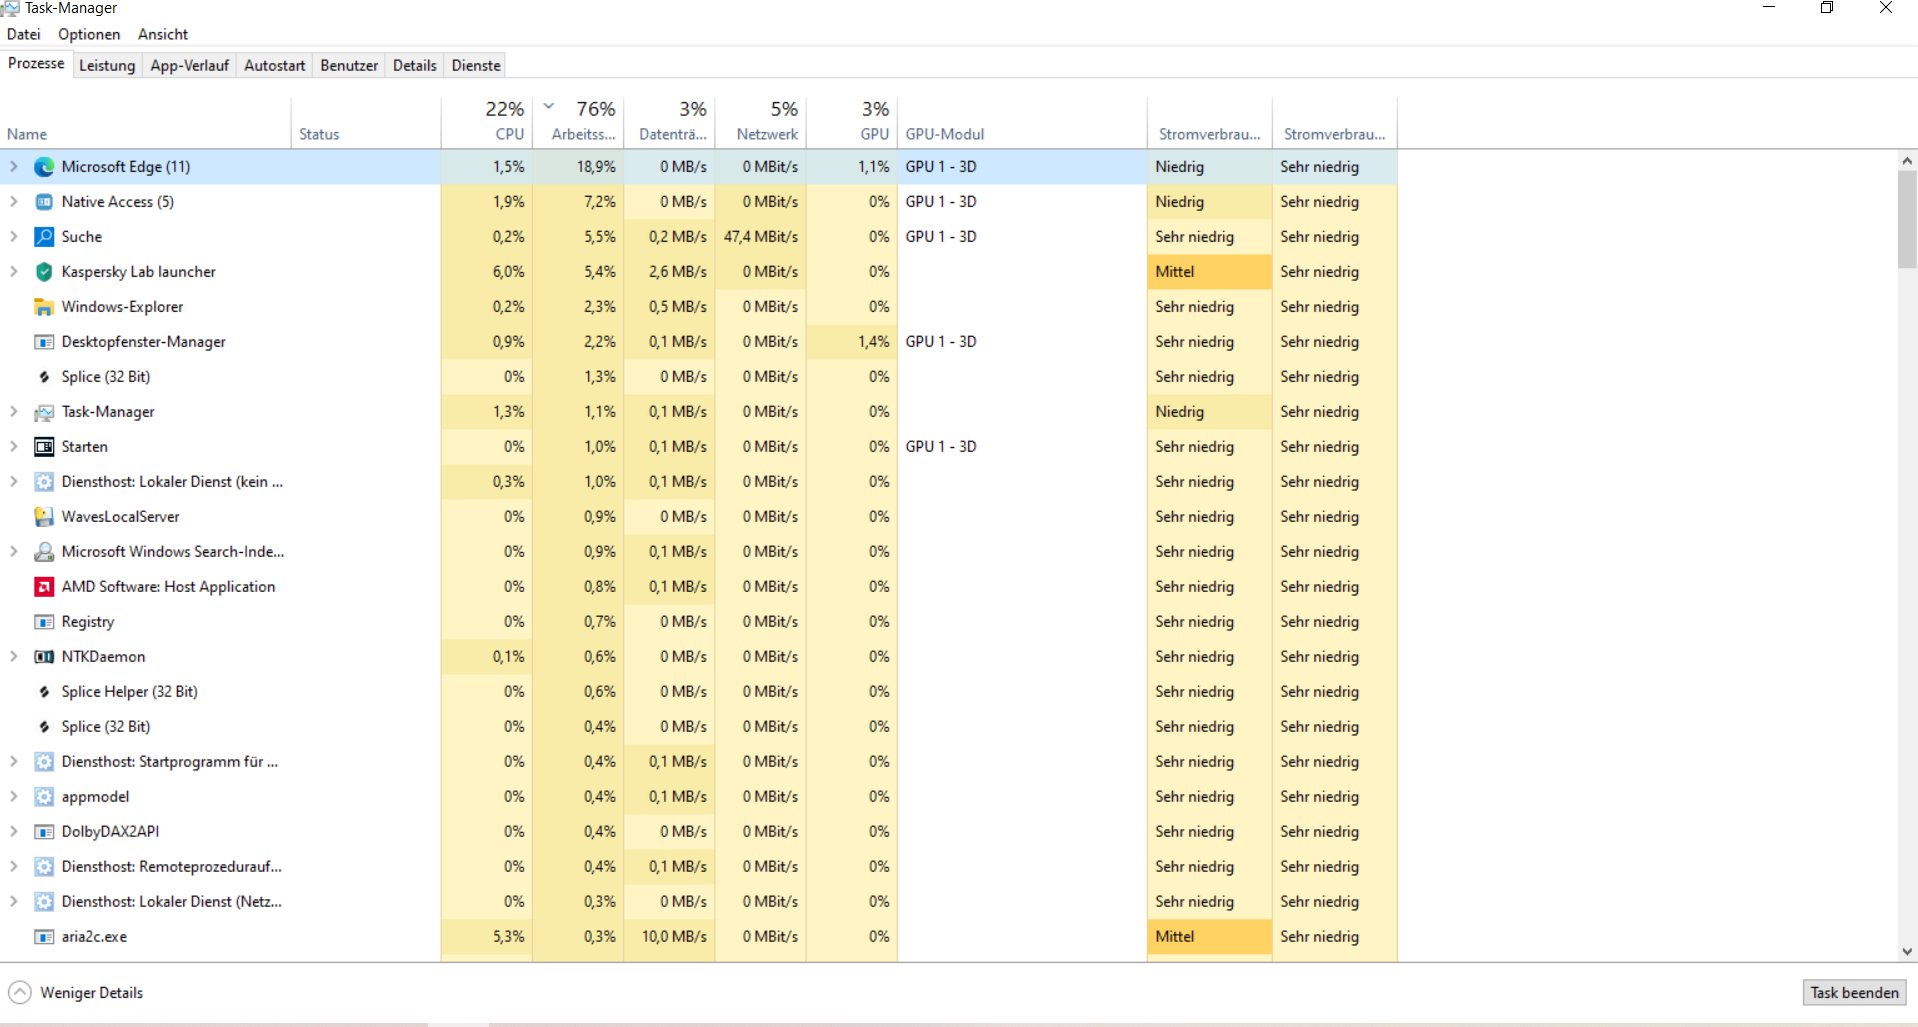Click the 18,9% memory value for Edge

tap(596, 167)
